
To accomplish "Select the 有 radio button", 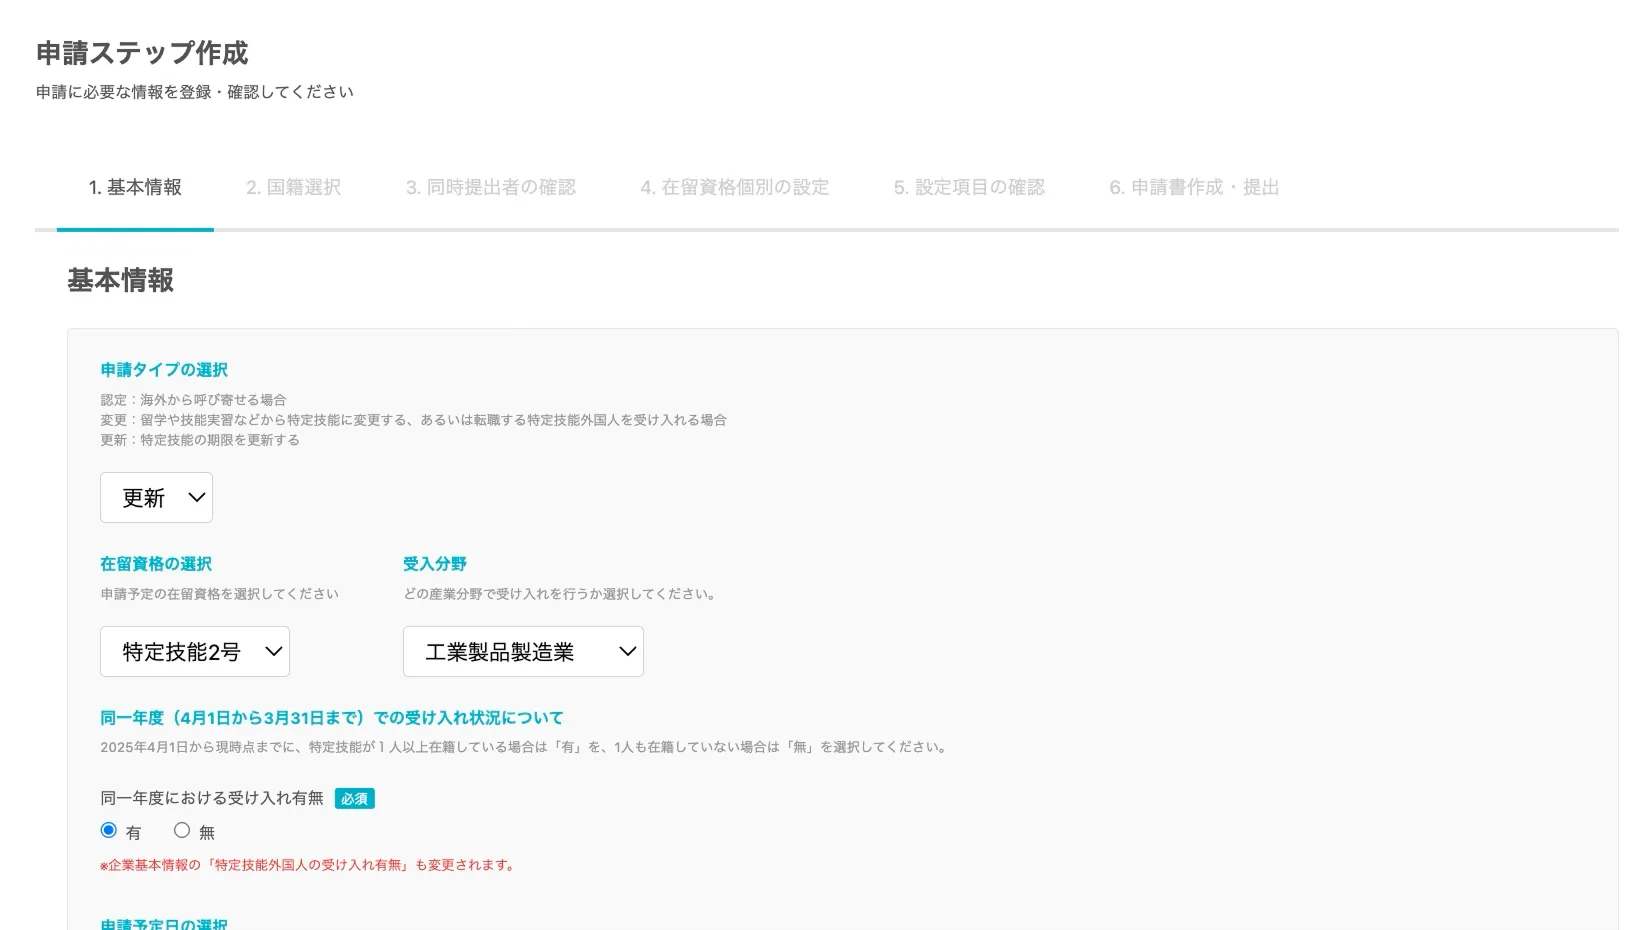I will pyautogui.click(x=109, y=830).
